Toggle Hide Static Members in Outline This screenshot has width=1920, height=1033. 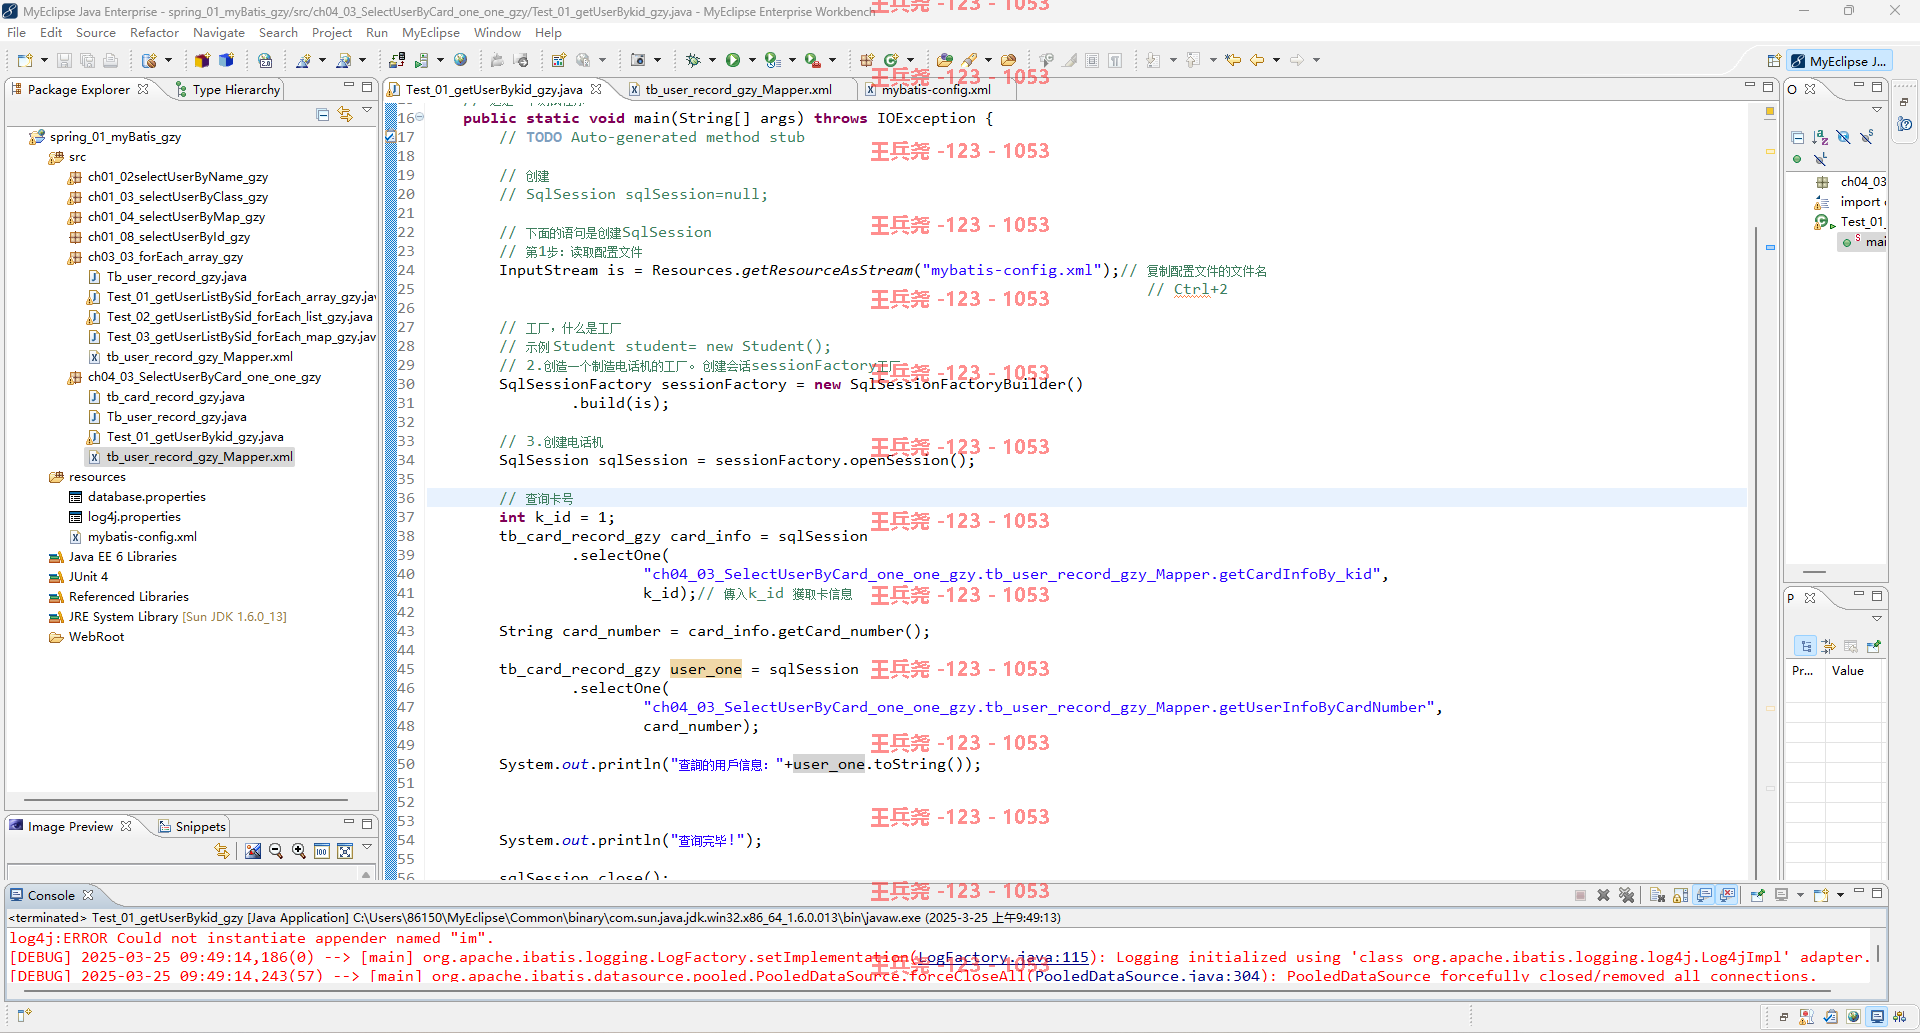1866,137
